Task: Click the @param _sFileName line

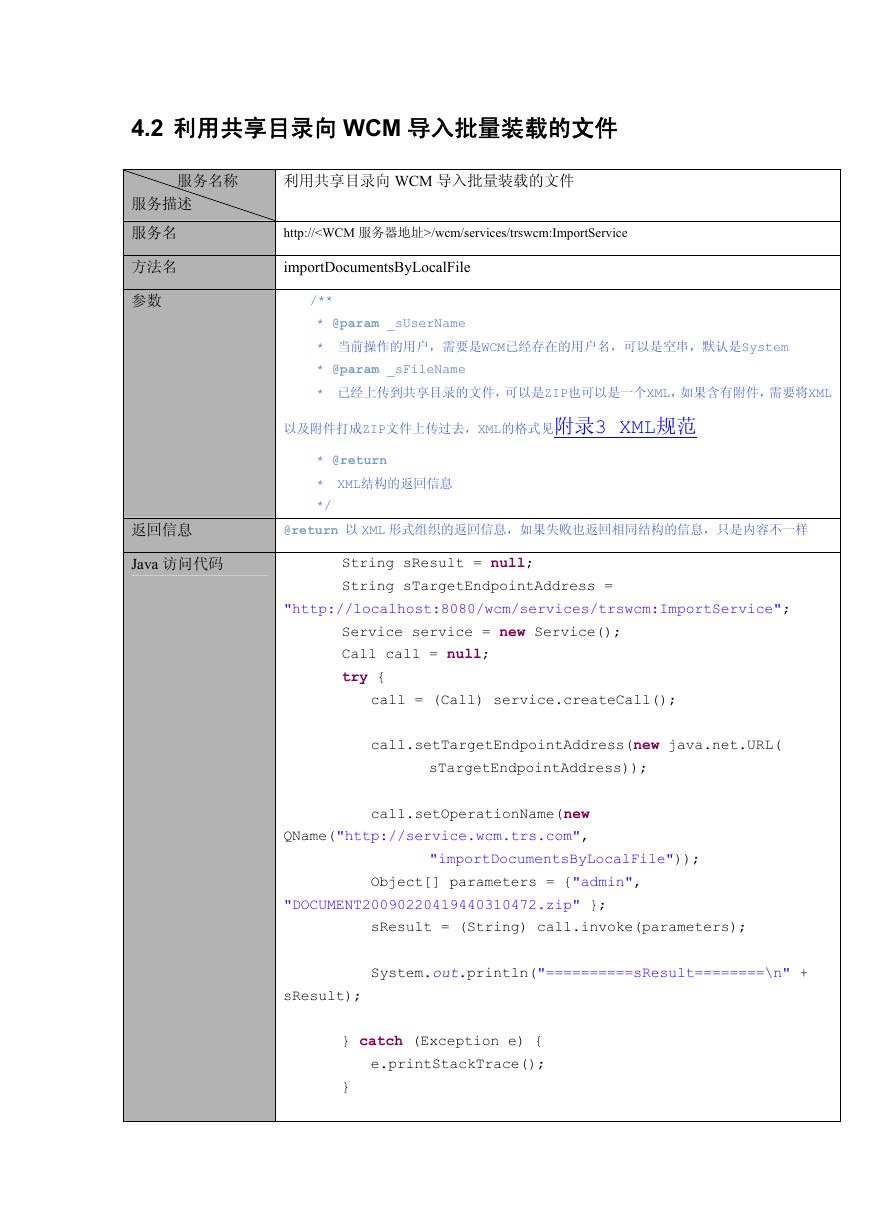Action: pyautogui.click(x=391, y=369)
